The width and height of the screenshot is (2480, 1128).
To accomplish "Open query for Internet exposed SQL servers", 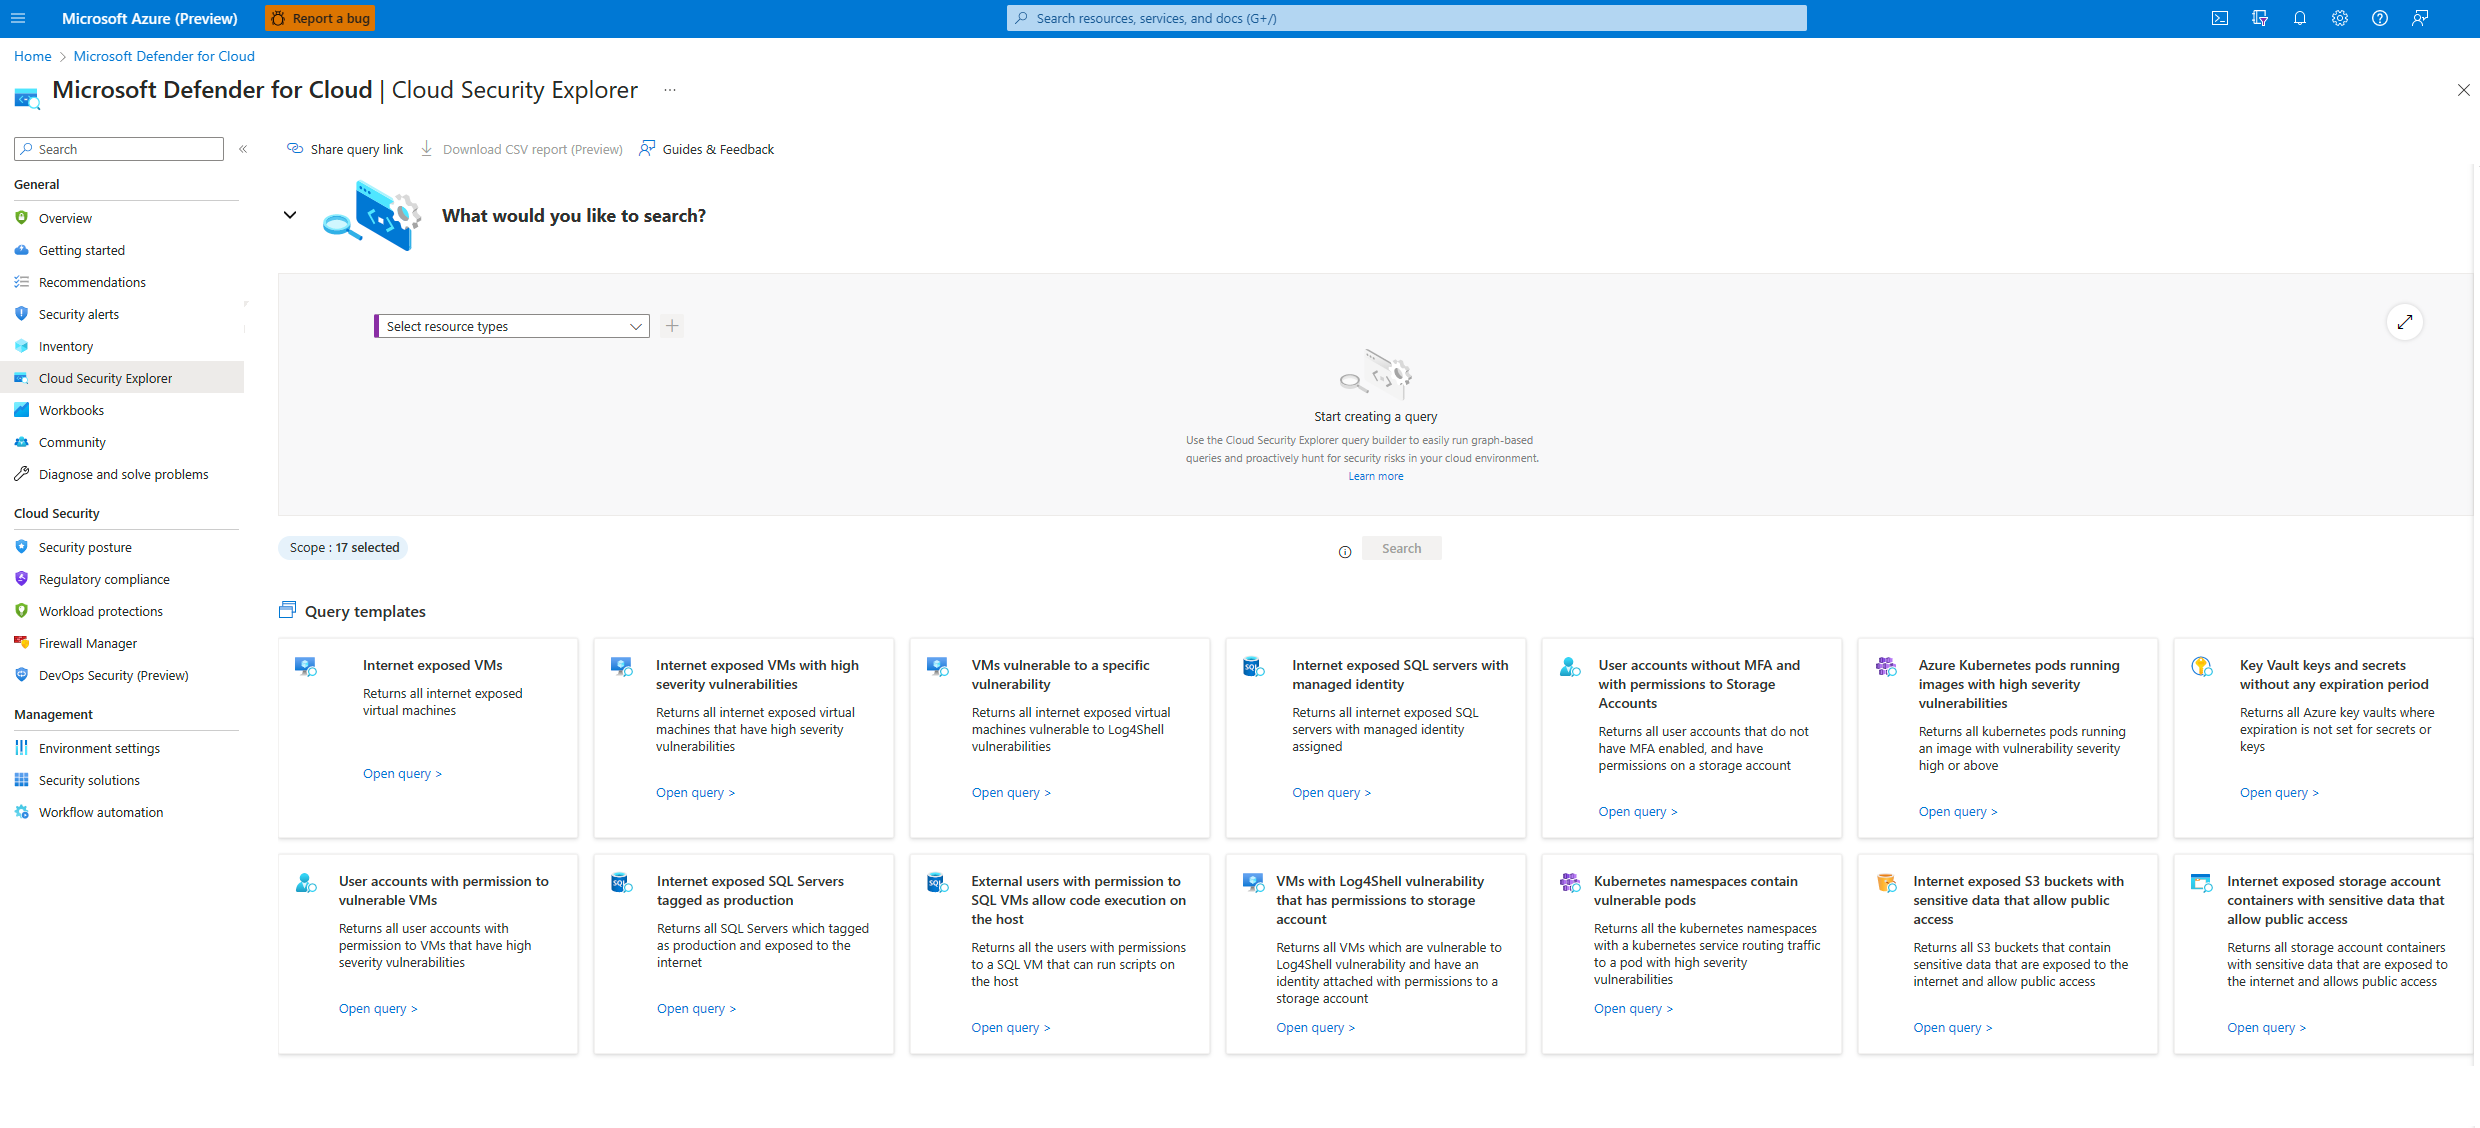I will pos(1330,793).
